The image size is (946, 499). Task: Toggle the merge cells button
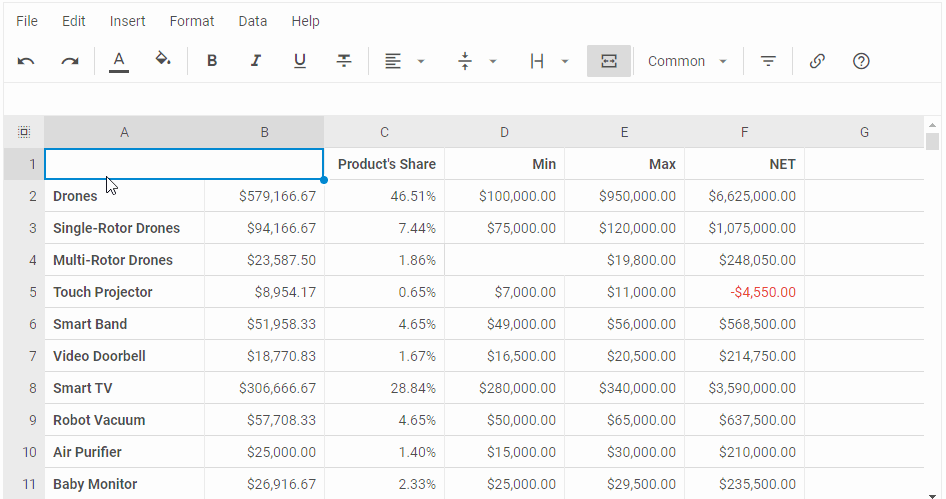[x=609, y=61]
